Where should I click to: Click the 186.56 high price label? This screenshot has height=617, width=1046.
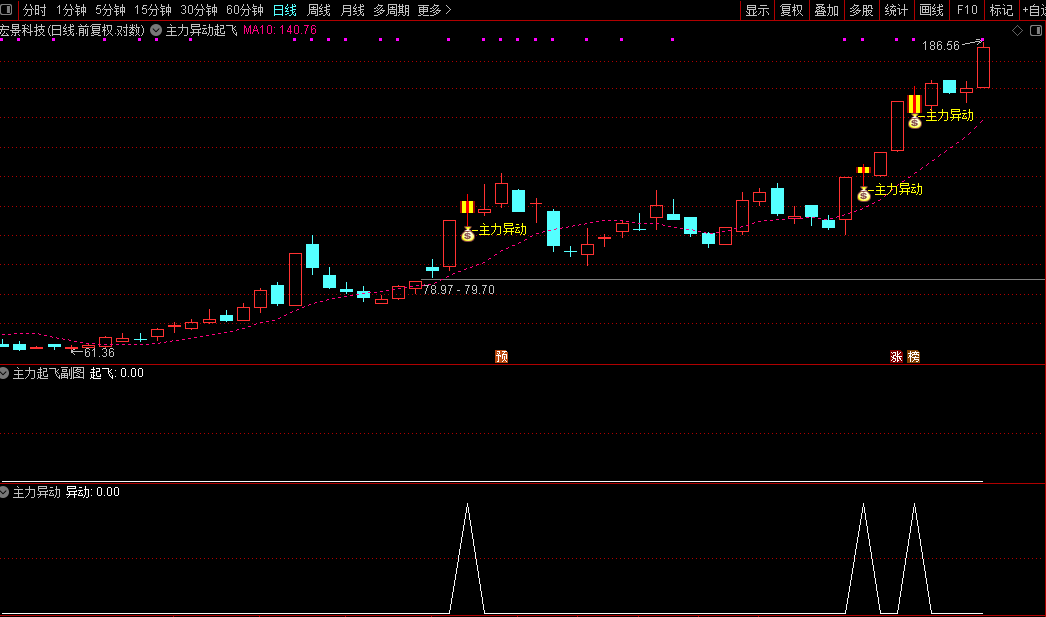coord(941,45)
